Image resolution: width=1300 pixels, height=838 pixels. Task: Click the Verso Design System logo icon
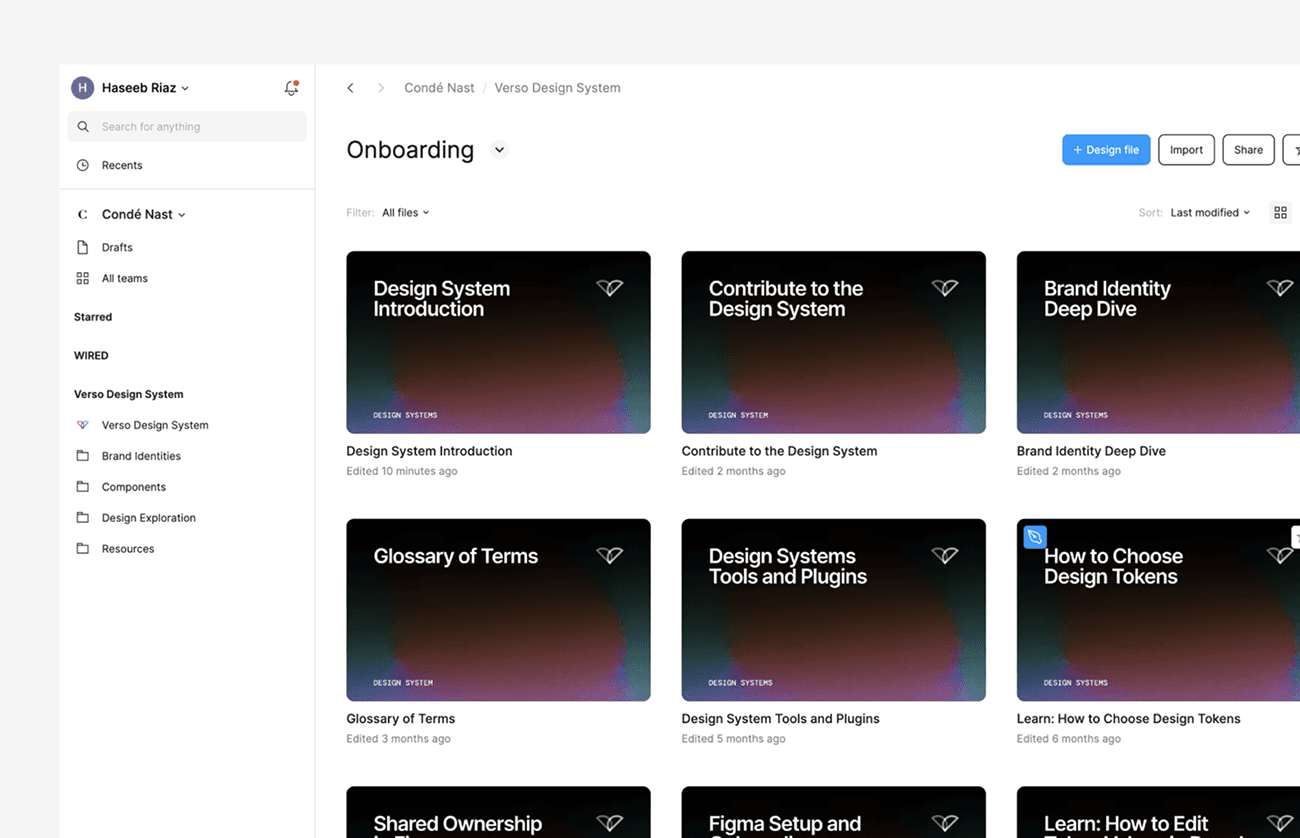(83, 425)
